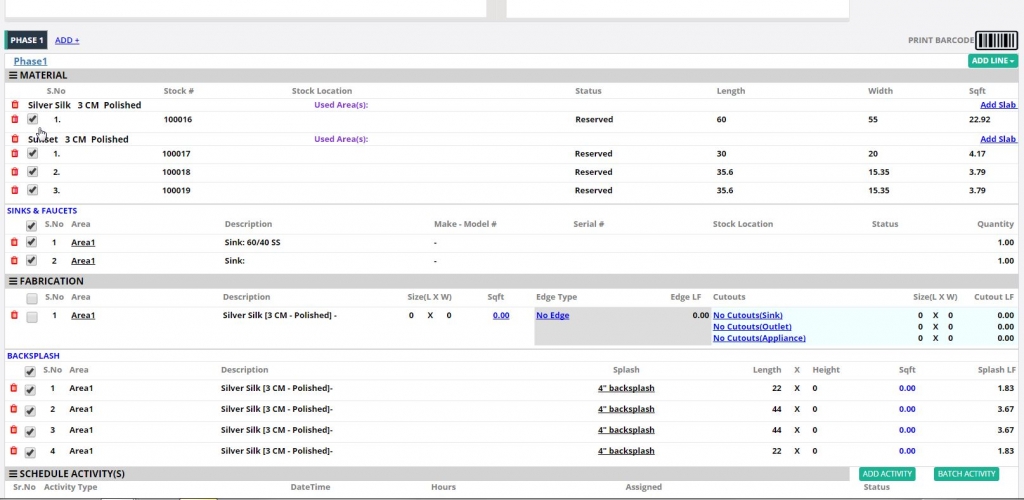Viewport: 1024px width, 500px height.
Task: Click 4" backsplash link in backsplash row 1
Action: (x=626, y=388)
